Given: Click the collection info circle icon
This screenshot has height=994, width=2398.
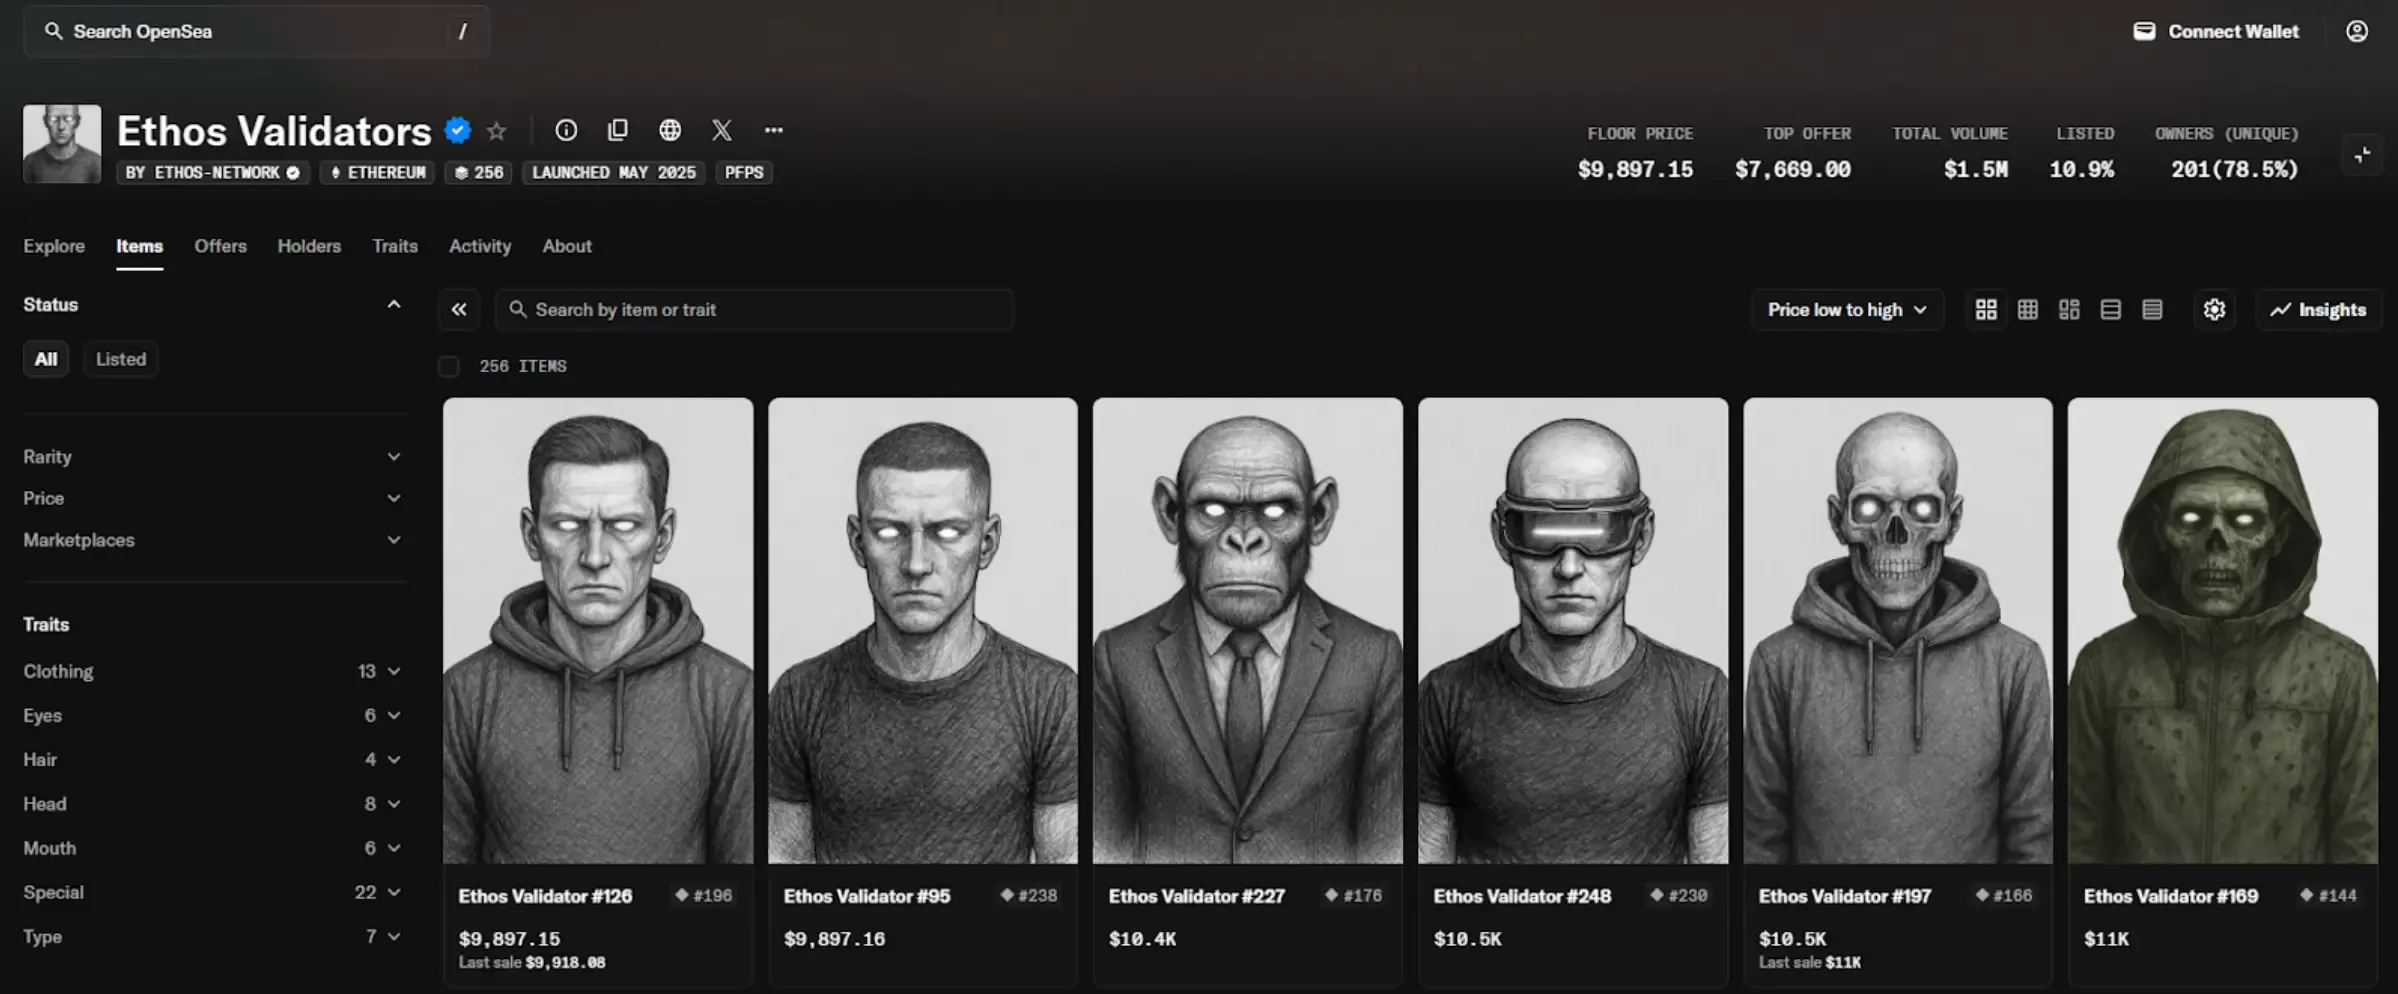Looking at the screenshot, I should click(566, 131).
